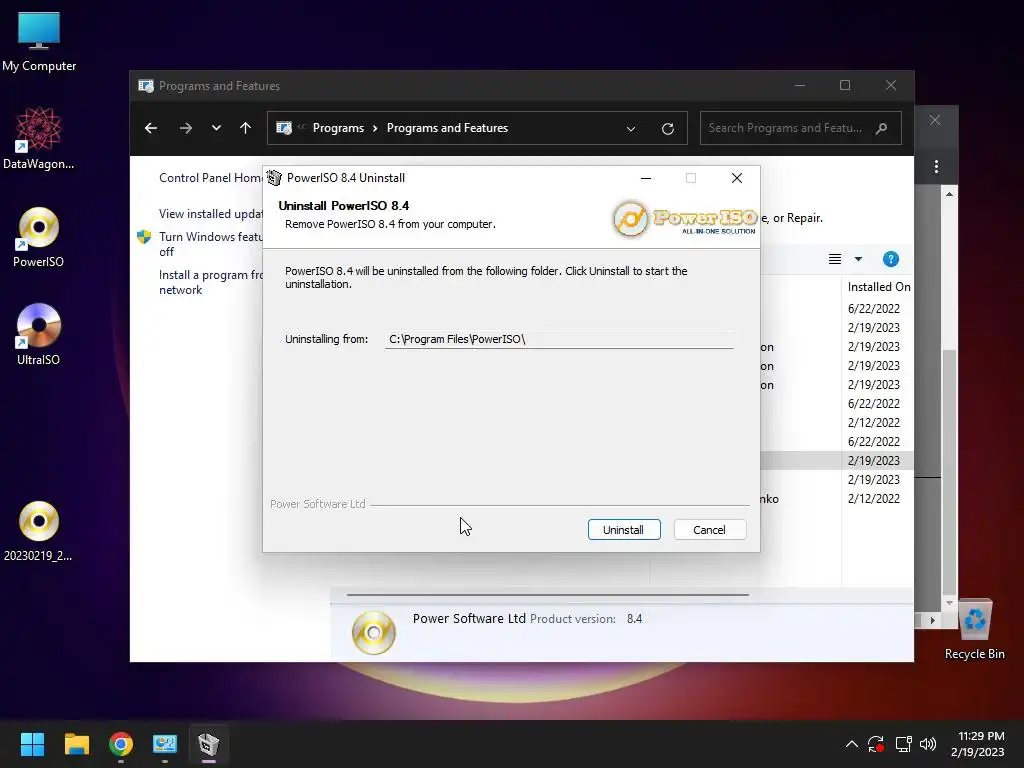Open PowerISO desktop shortcut
The width and height of the screenshot is (1024, 768).
point(39,237)
